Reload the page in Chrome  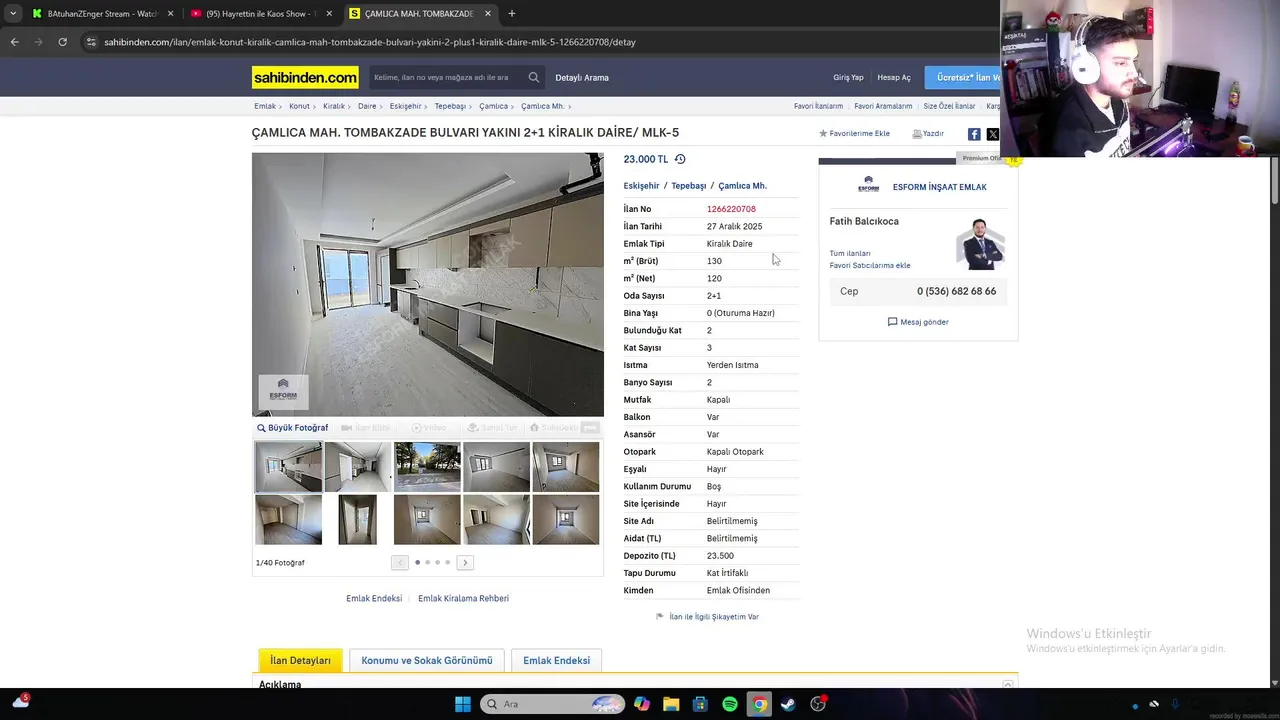pyautogui.click(x=62, y=42)
